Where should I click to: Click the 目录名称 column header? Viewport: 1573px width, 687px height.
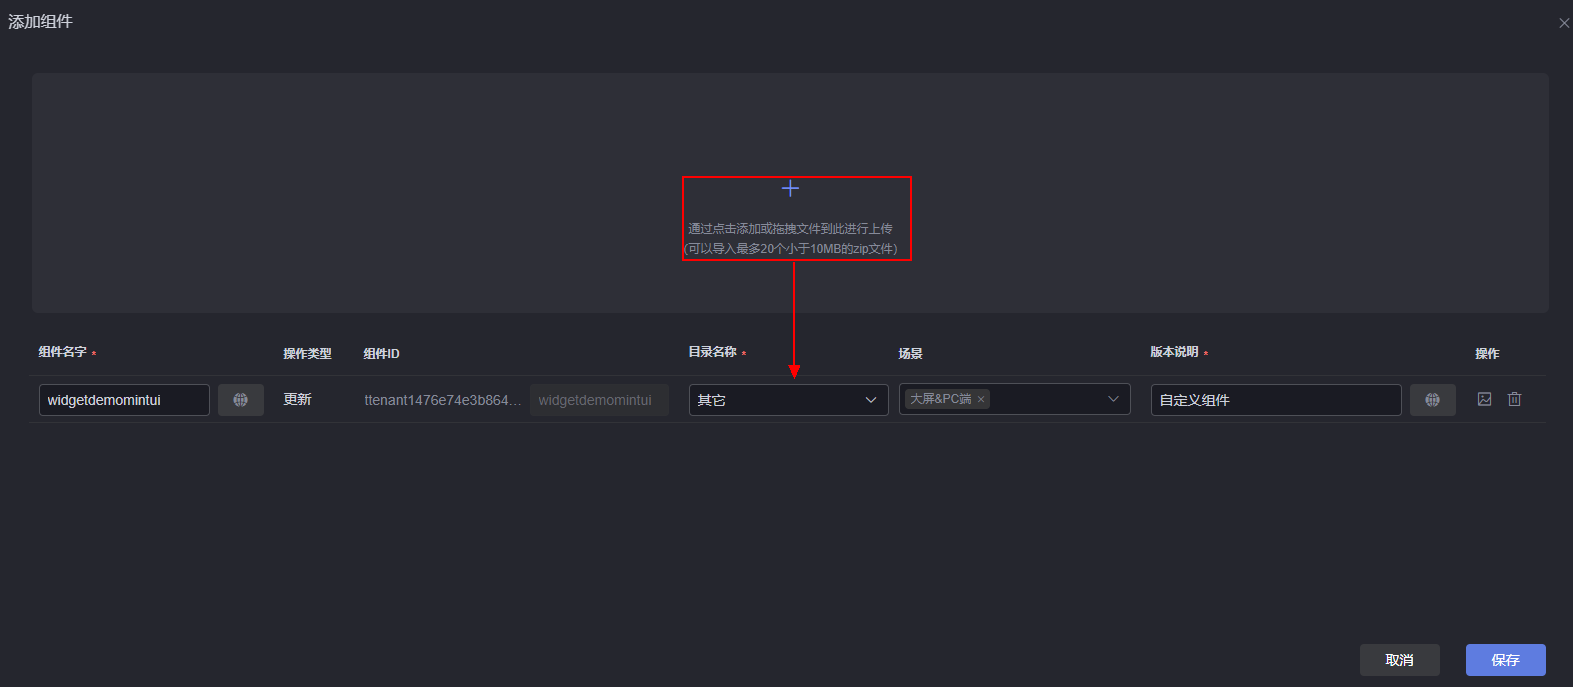click(713, 352)
